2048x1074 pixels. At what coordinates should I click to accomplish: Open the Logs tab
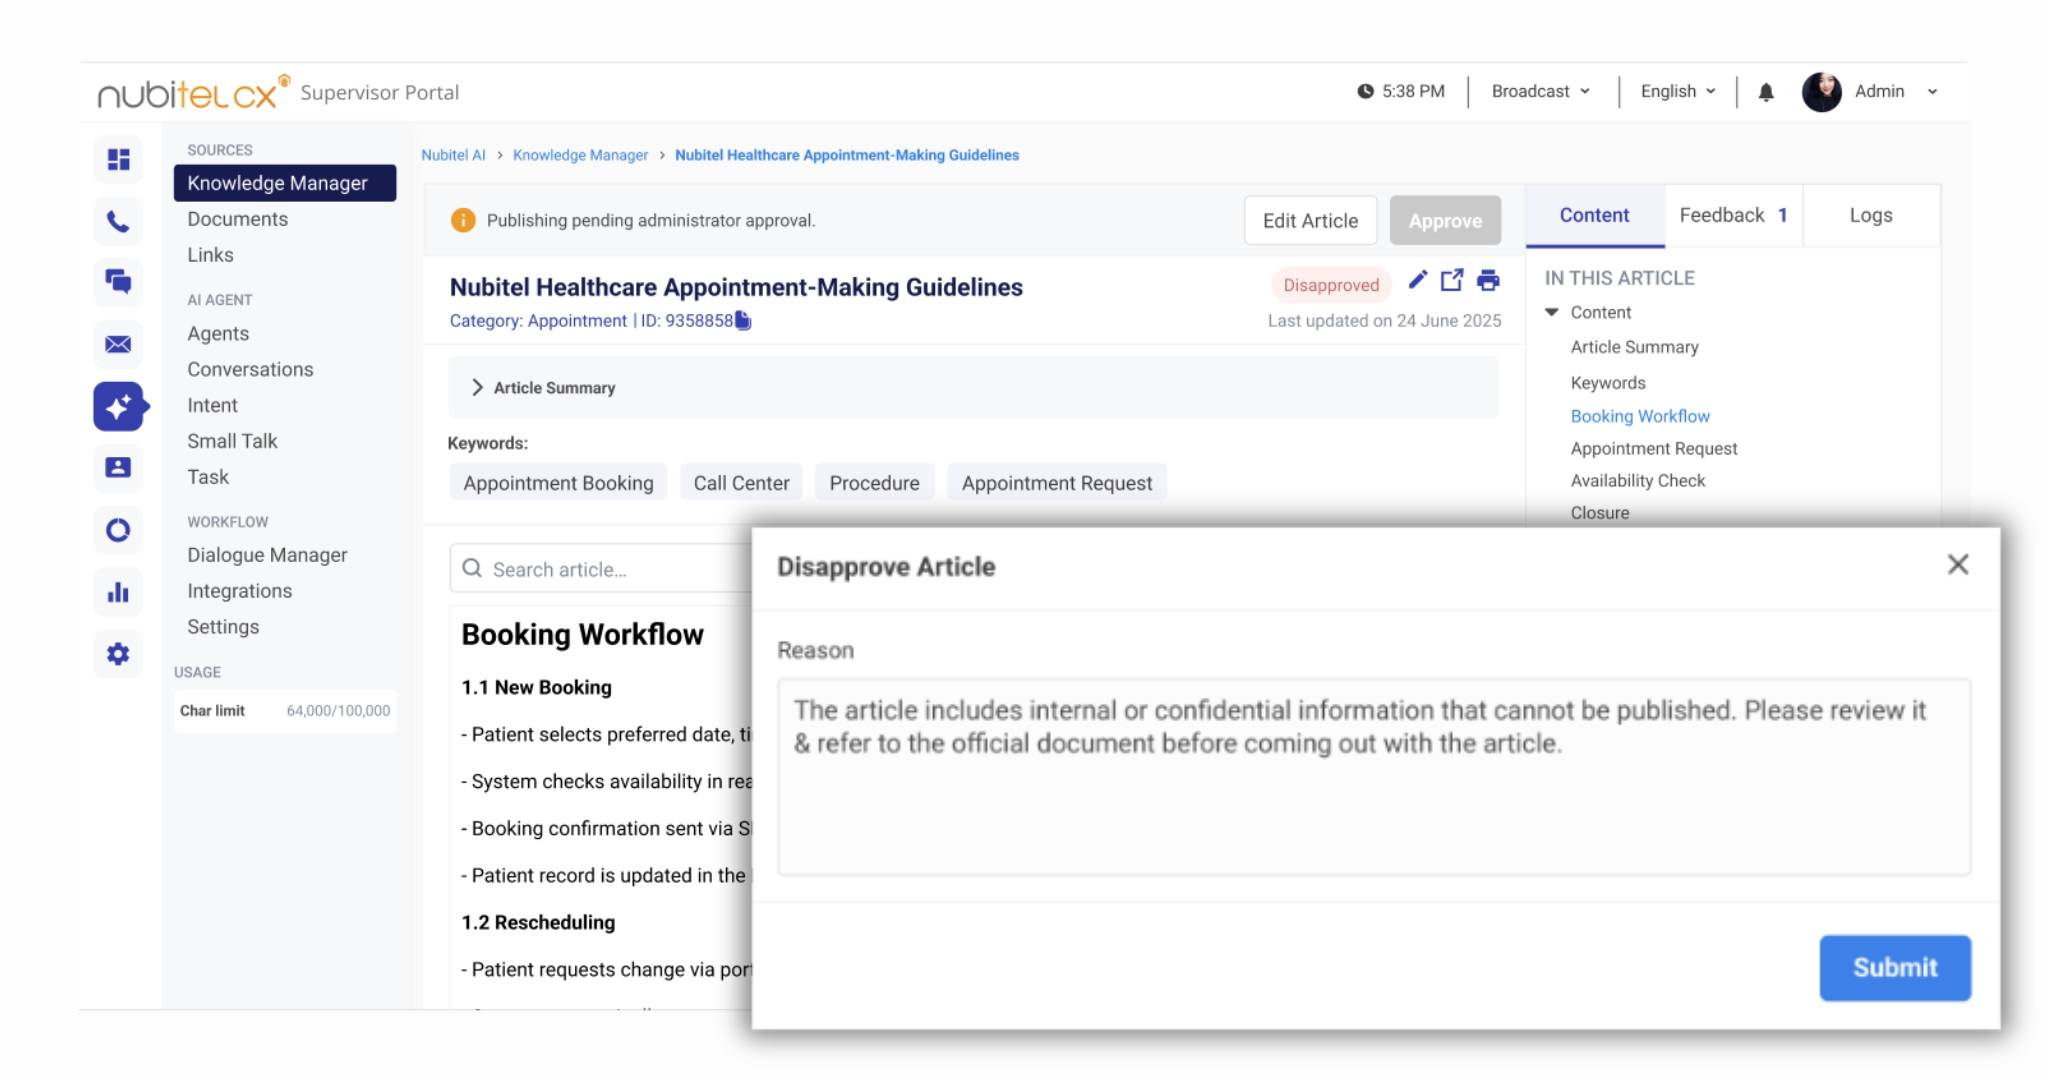(1870, 214)
